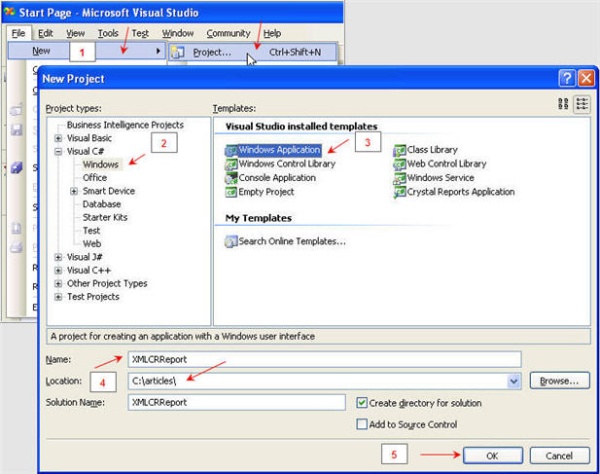The width and height of the screenshot is (600, 474).
Task: Expand the Other Project Types node
Action: [x=58, y=283]
